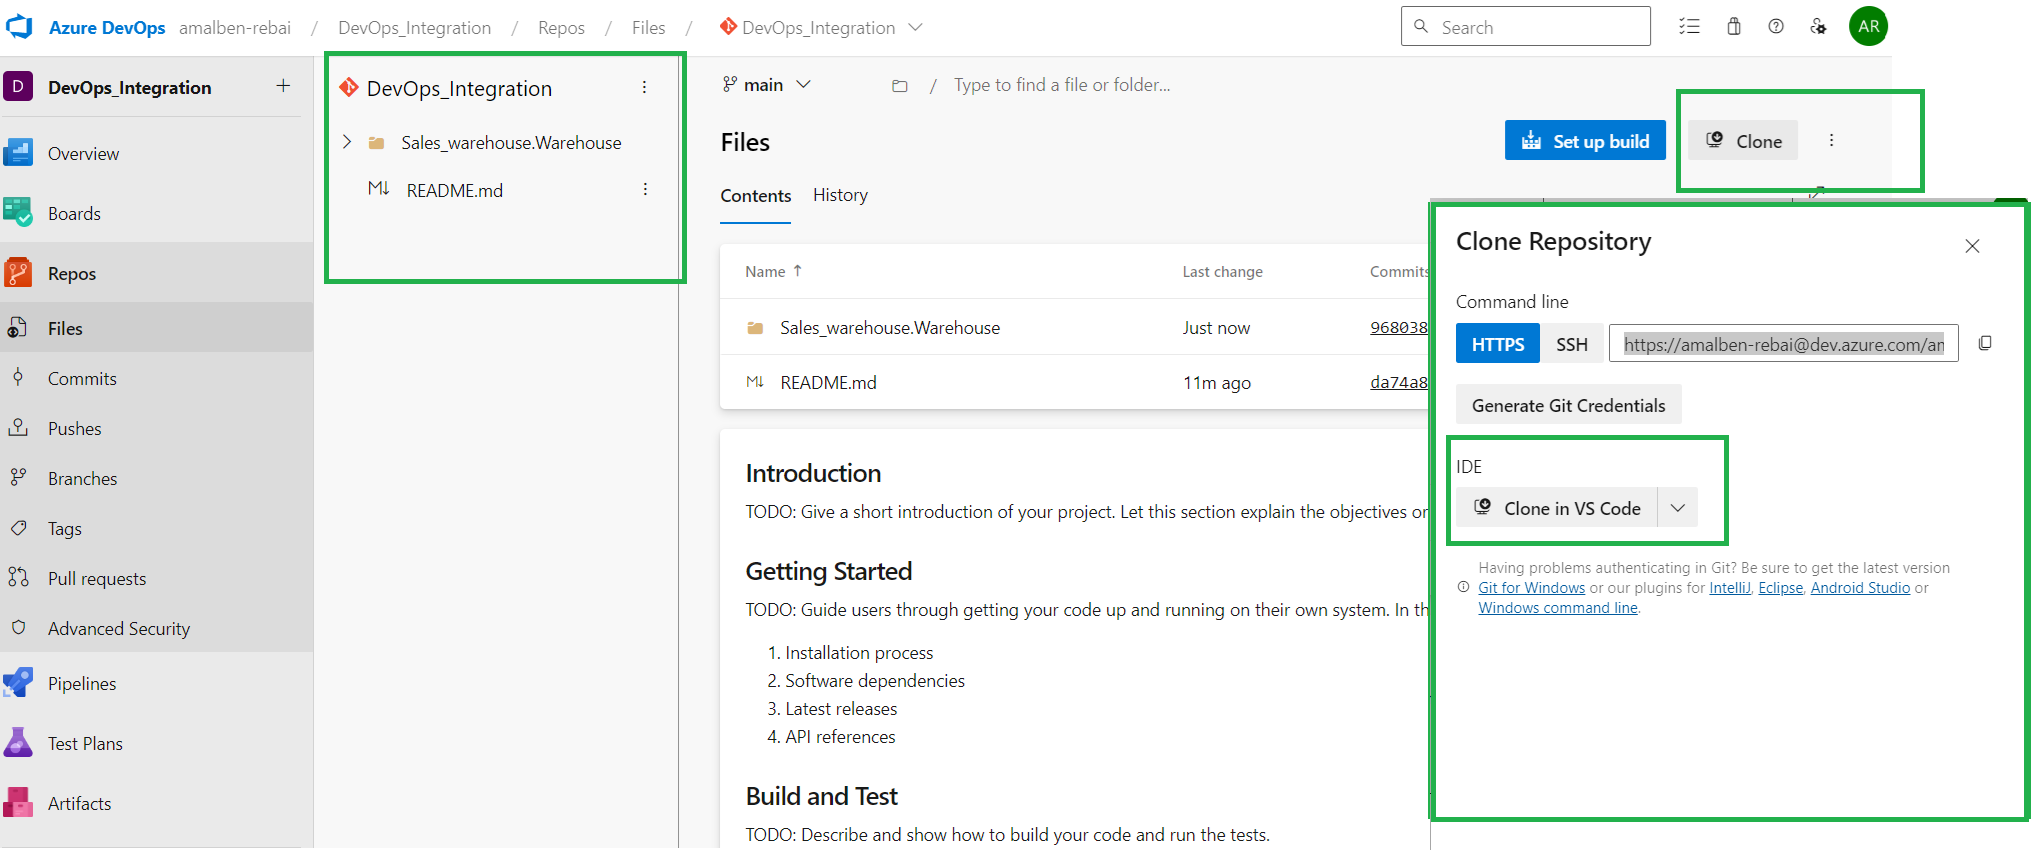Open the Help question mark icon
Image resolution: width=2038 pixels, height=850 pixels.
[x=1776, y=27]
